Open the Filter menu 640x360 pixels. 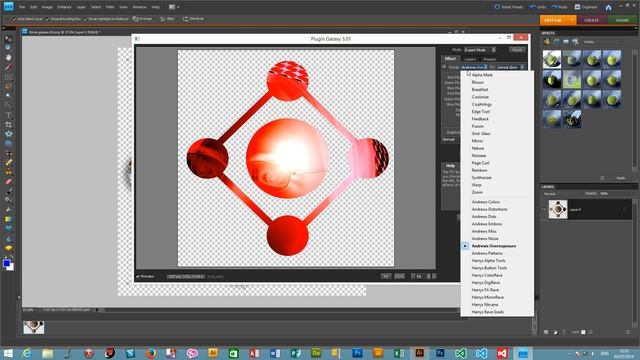[x=110, y=7]
